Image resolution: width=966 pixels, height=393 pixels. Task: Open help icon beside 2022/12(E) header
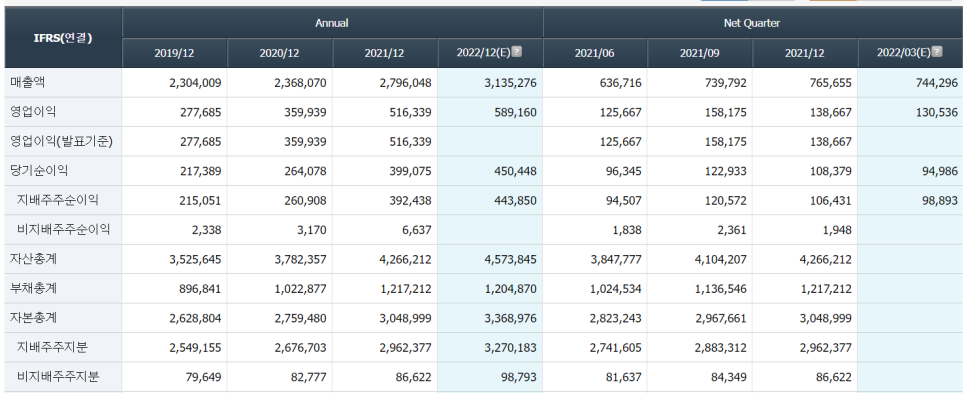[x=517, y=52]
